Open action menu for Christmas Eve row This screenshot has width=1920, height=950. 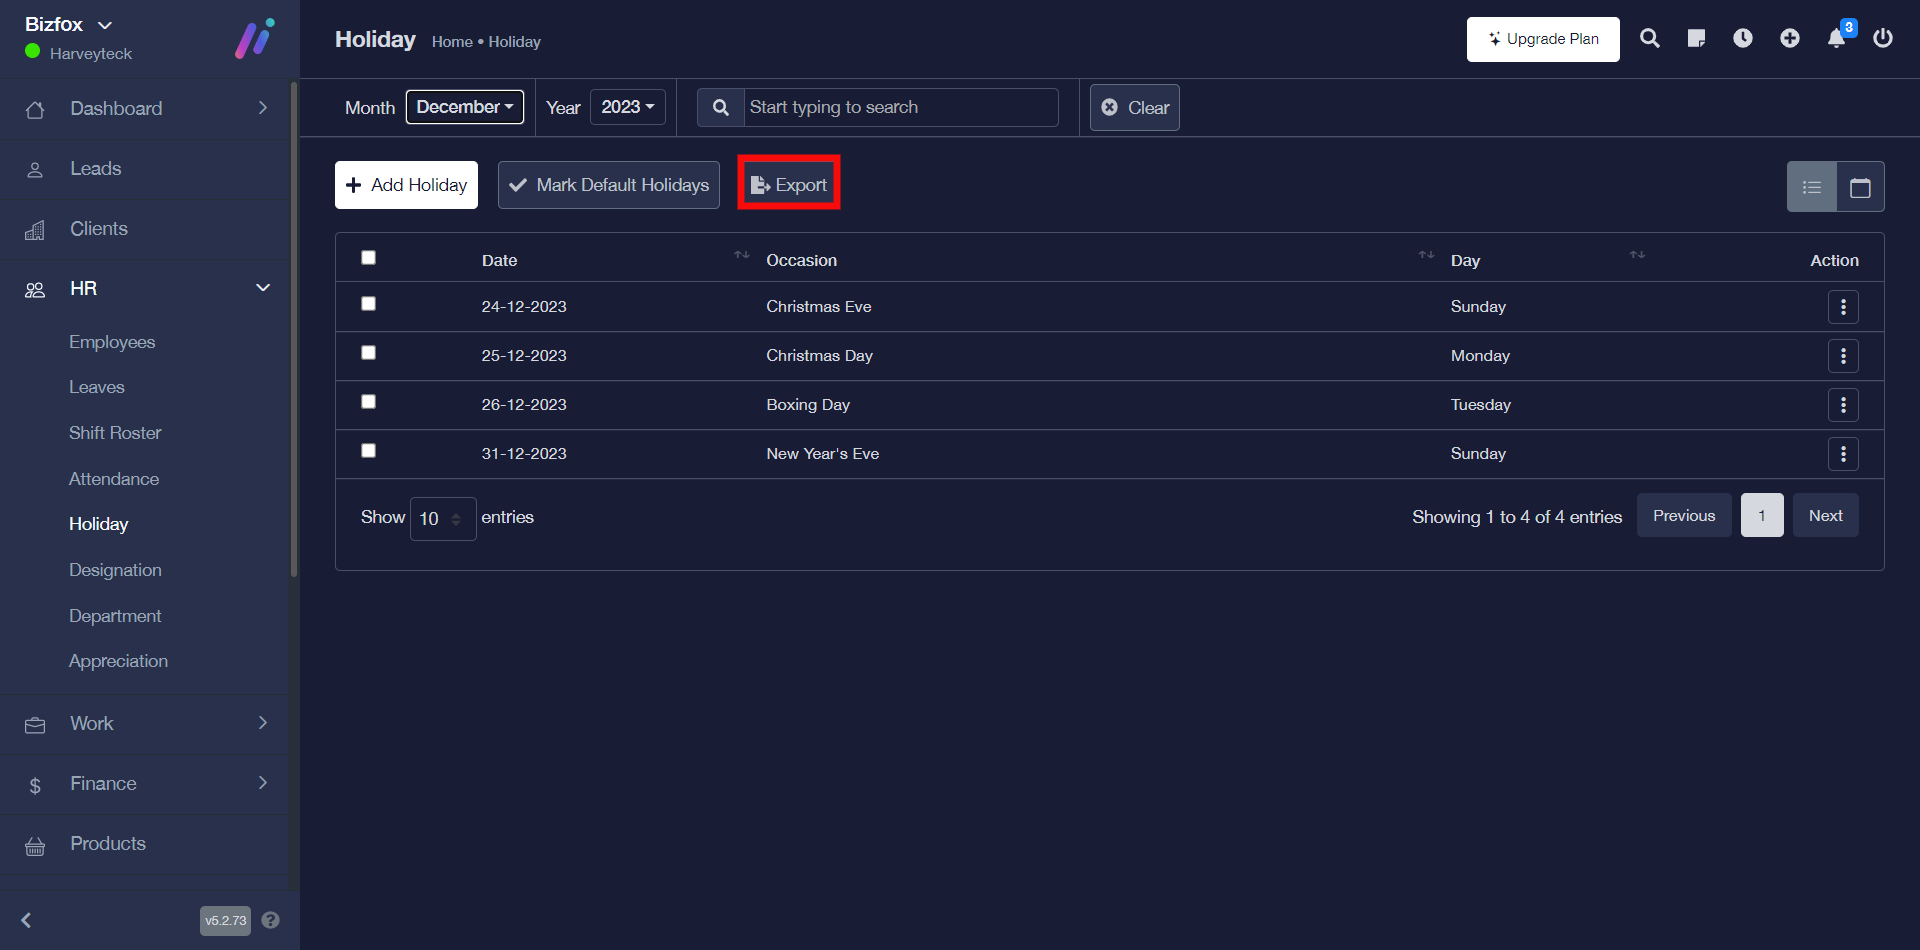(1843, 307)
